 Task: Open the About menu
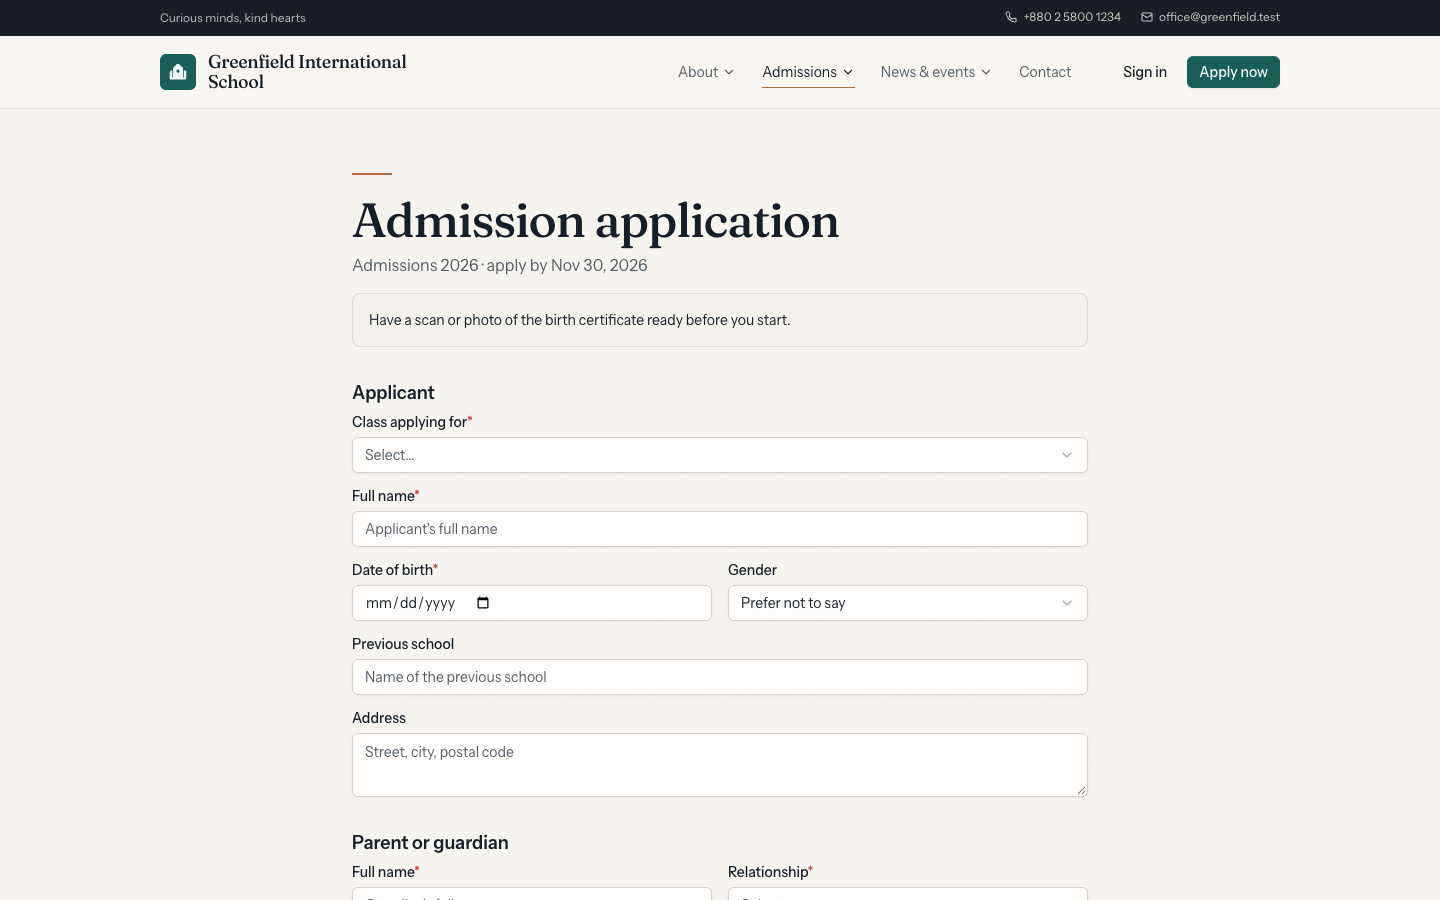(x=706, y=72)
